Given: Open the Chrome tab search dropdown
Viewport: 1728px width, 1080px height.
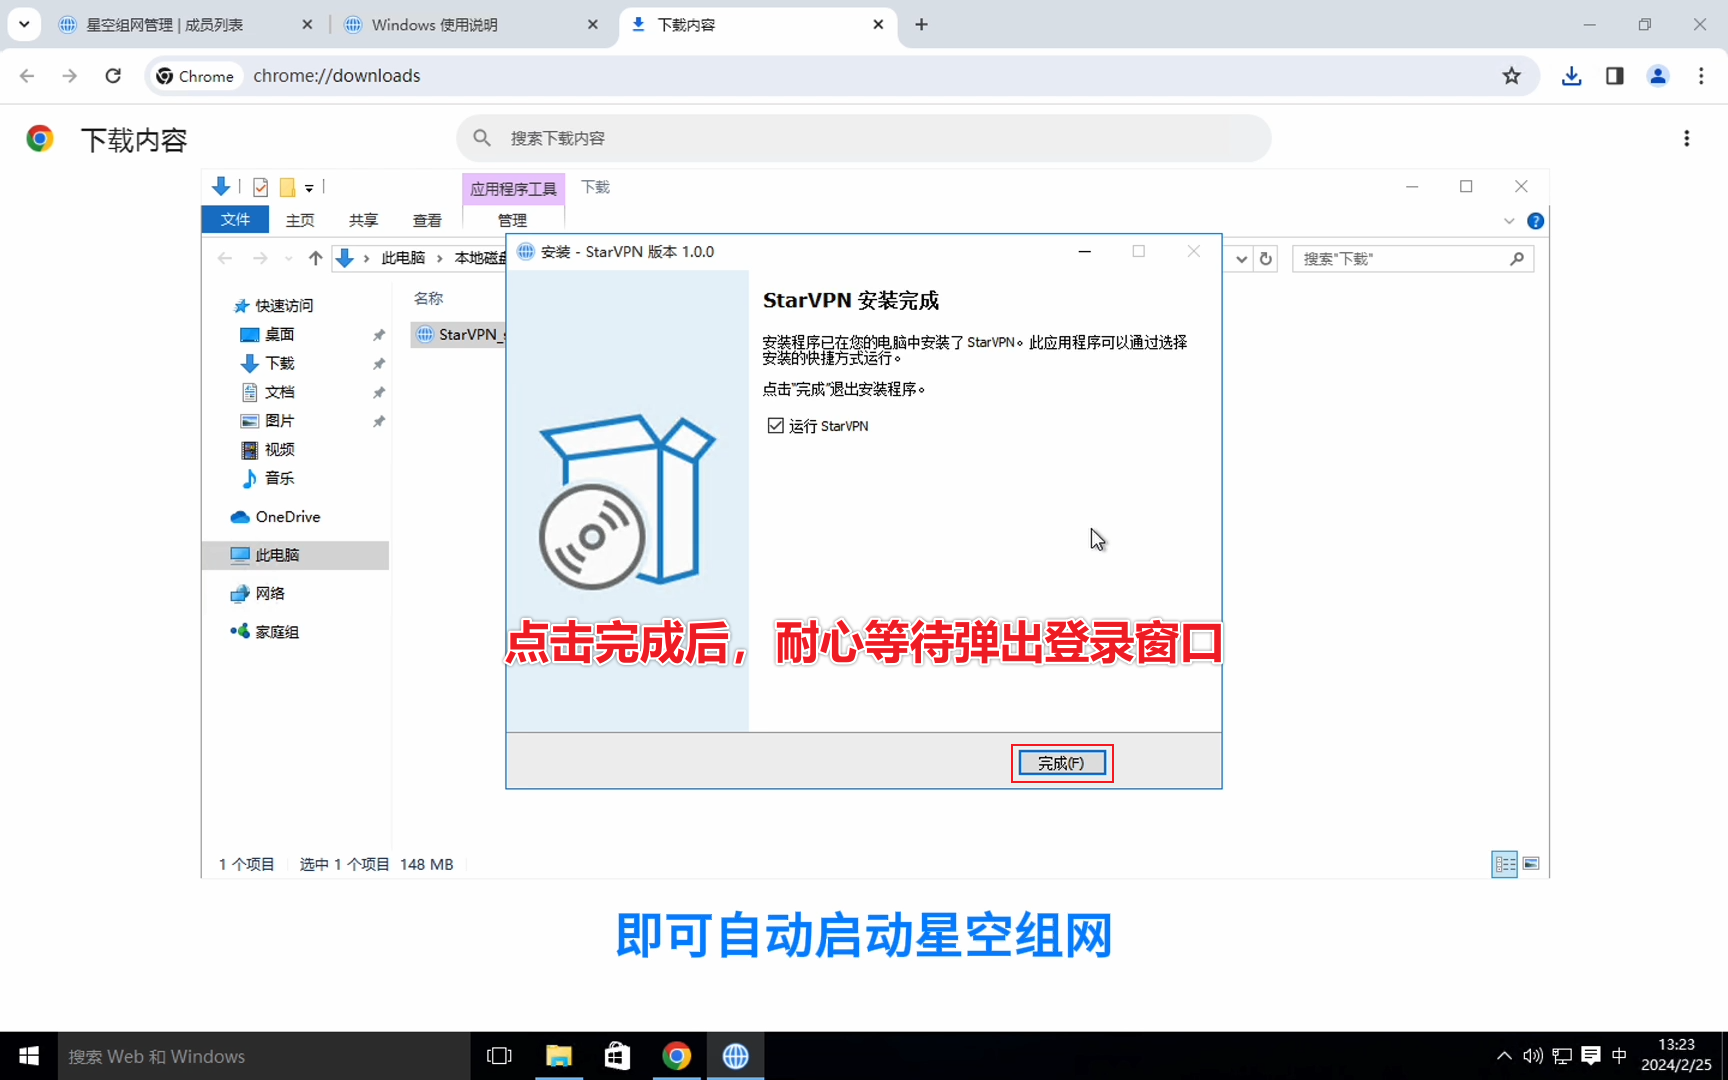Looking at the screenshot, I should [x=24, y=25].
